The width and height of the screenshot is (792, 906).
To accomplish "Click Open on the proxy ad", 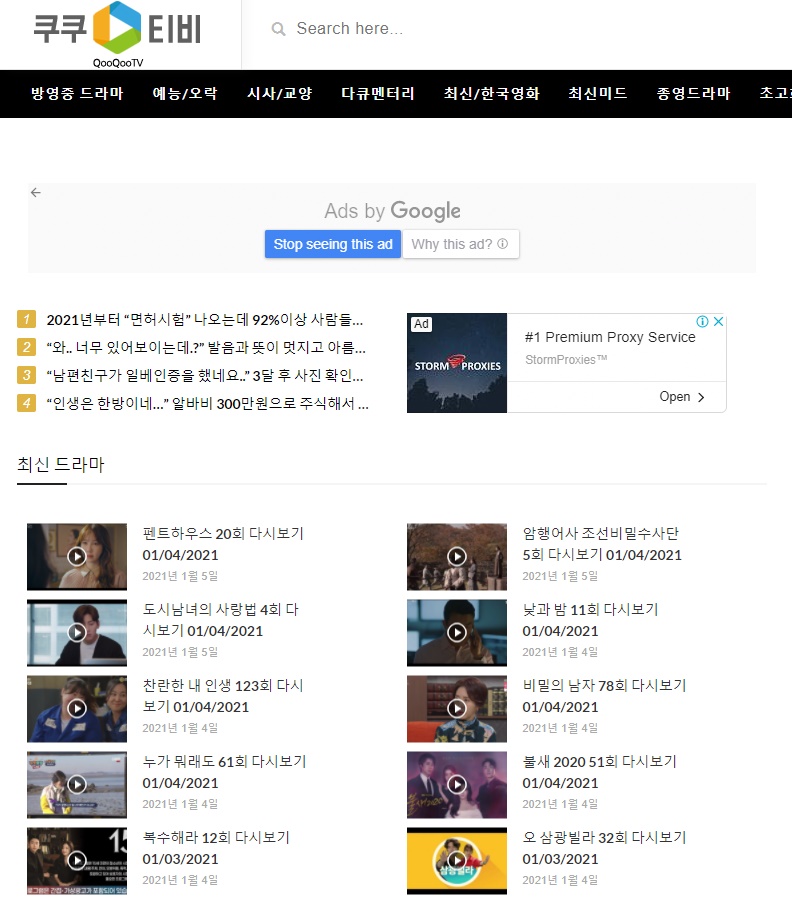I will click(675, 396).
